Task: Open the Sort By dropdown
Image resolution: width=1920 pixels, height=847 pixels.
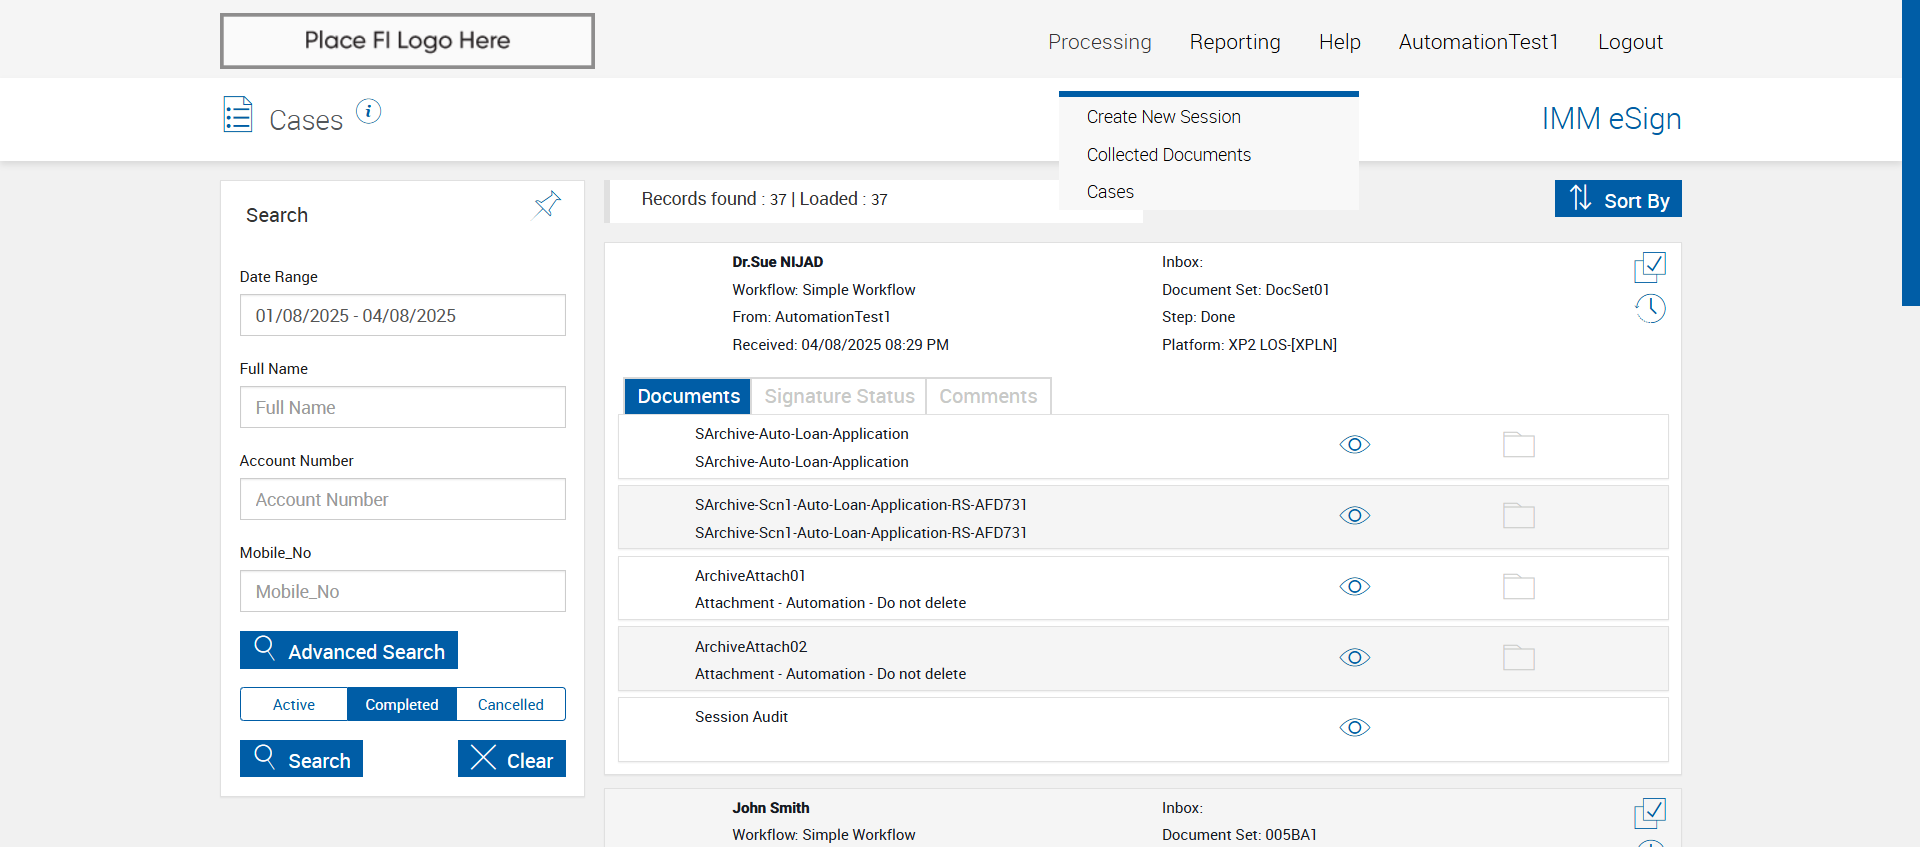Action: [x=1618, y=200]
